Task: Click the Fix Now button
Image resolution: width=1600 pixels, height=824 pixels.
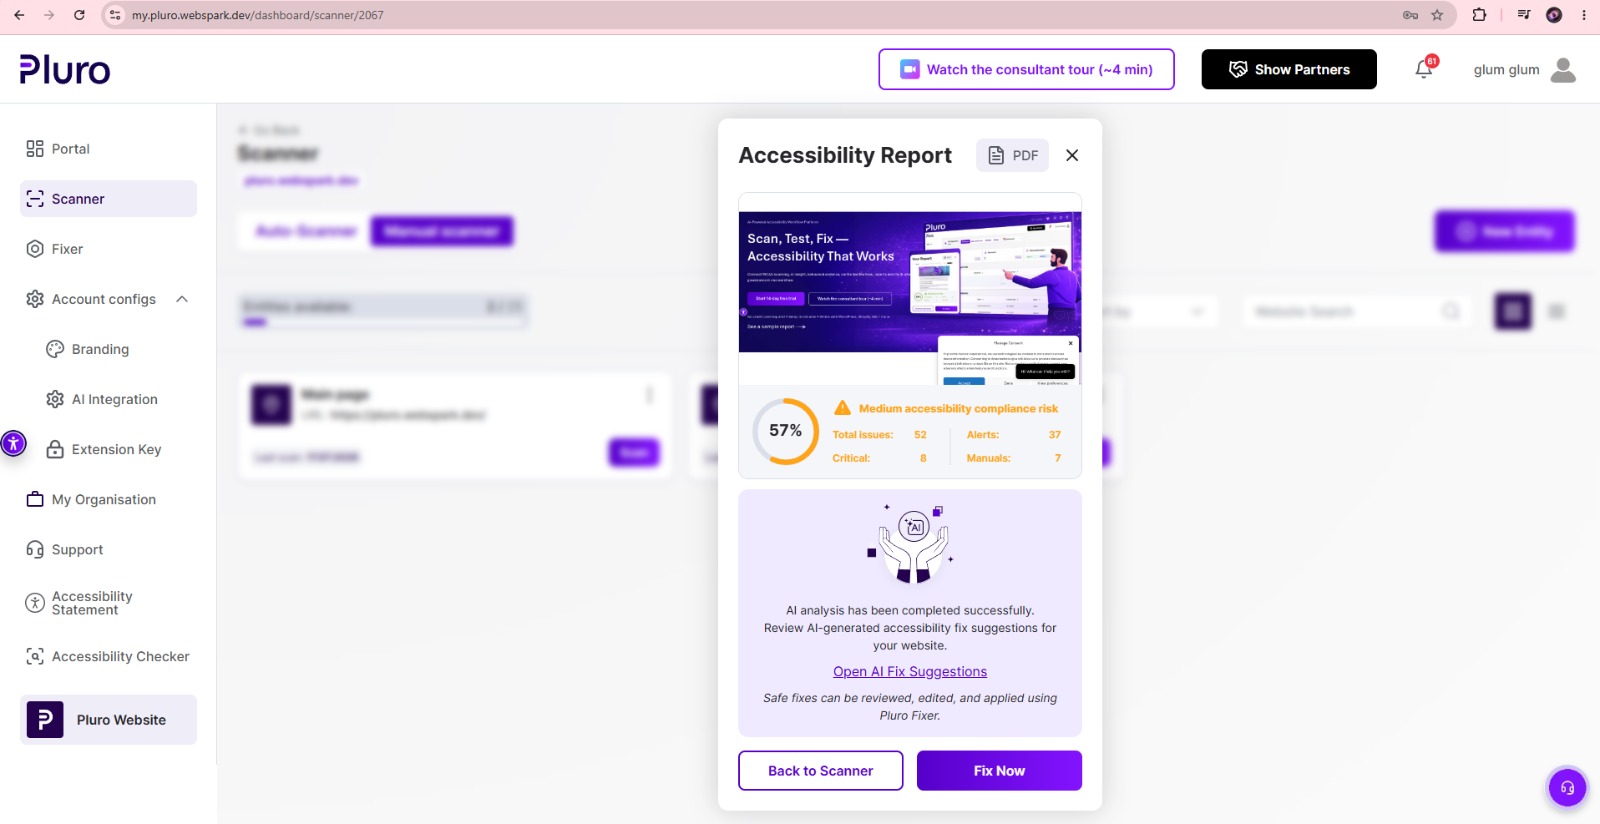Action: pyautogui.click(x=999, y=771)
